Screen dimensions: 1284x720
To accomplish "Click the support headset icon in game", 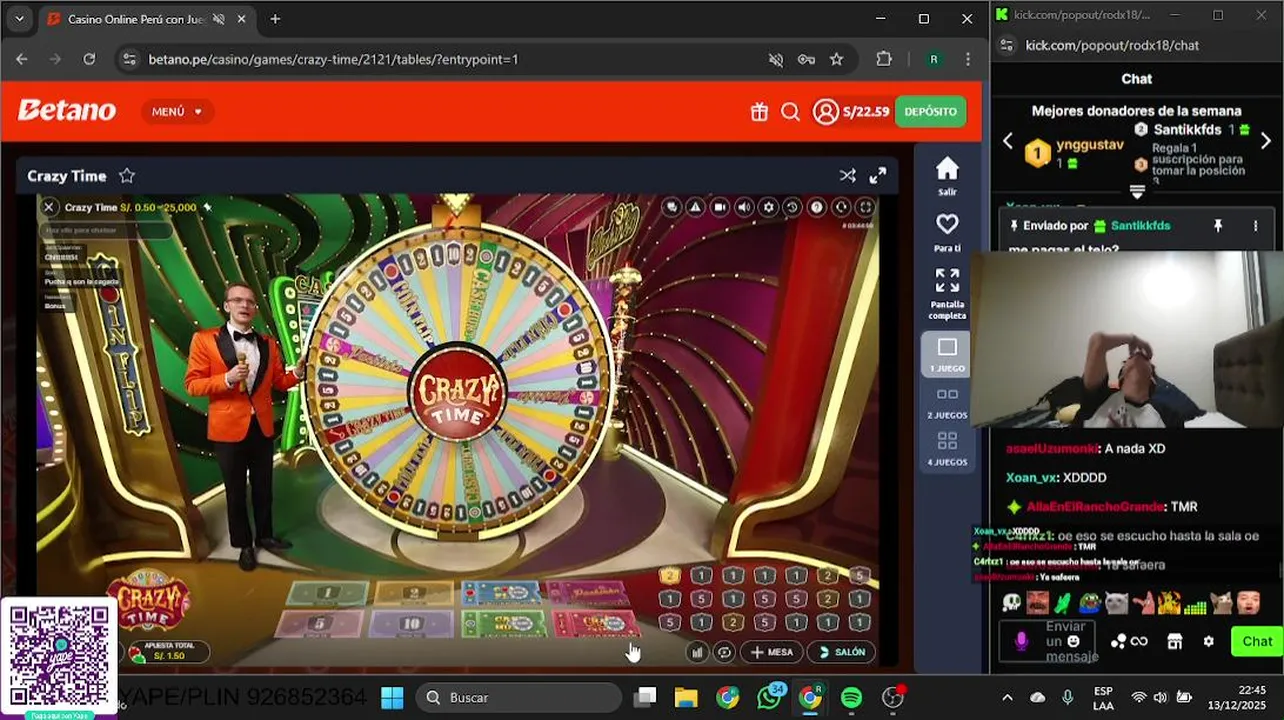I will coord(841,207).
